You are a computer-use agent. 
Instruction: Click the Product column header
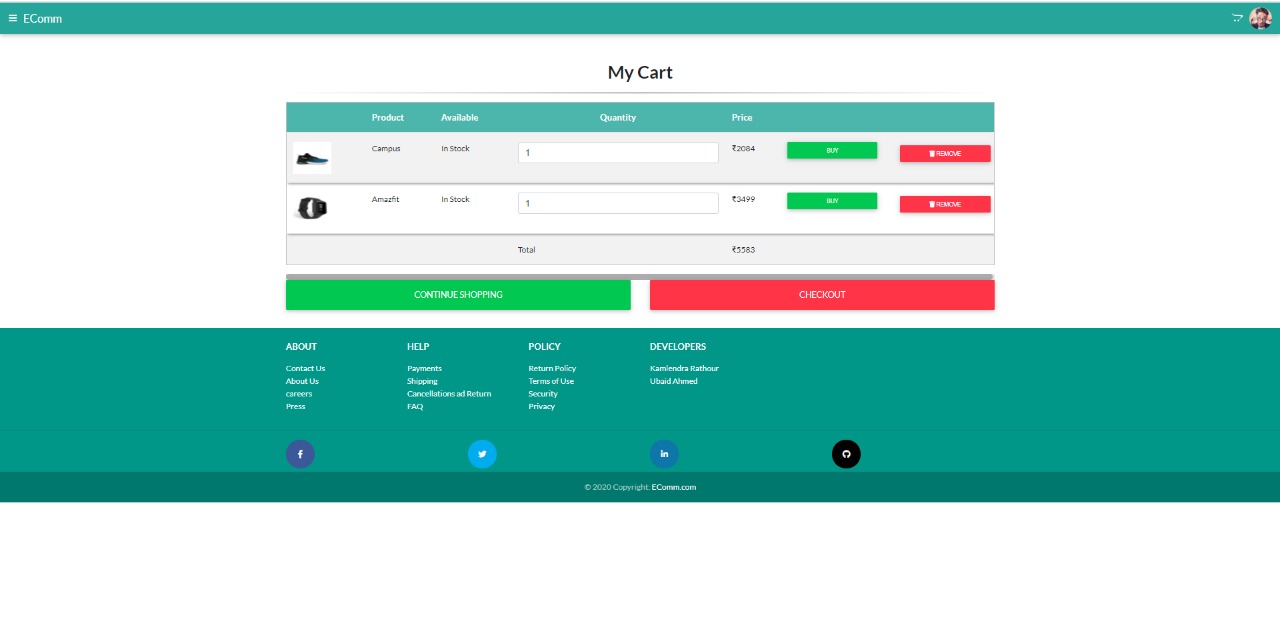pyautogui.click(x=388, y=118)
